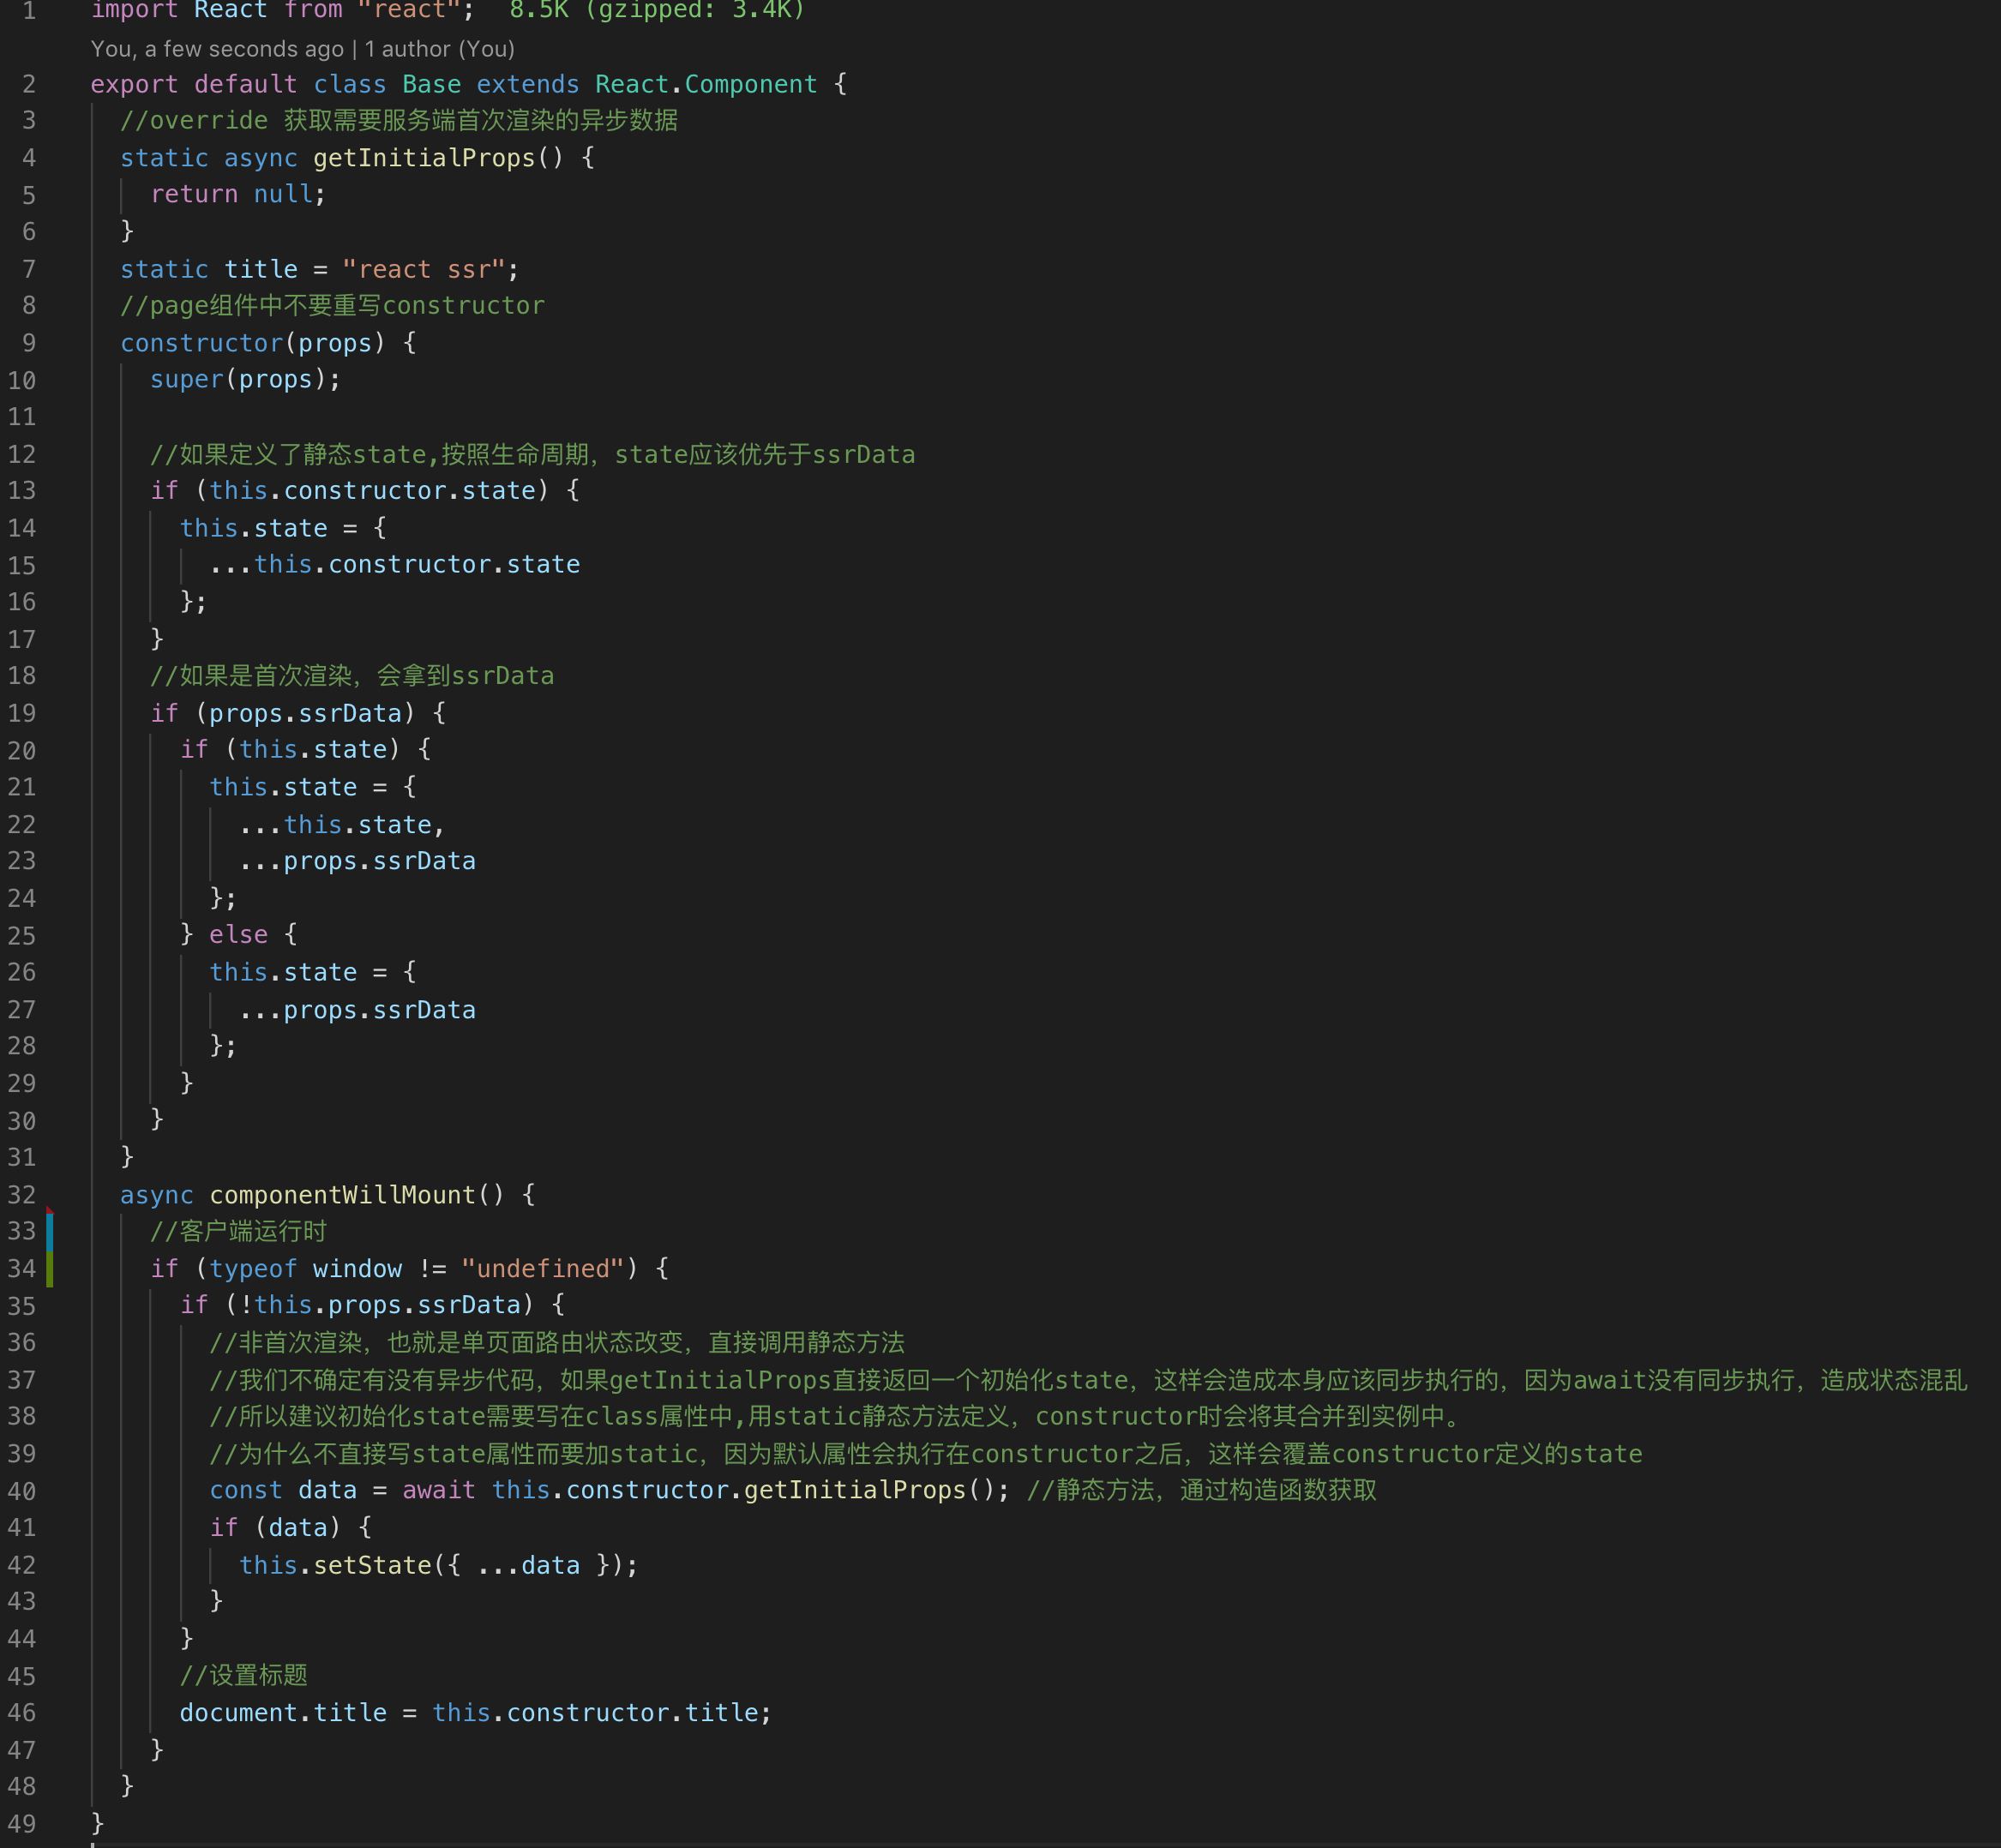Click the "const" keyword on line 40
2001x1848 pixels.
(x=246, y=1490)
